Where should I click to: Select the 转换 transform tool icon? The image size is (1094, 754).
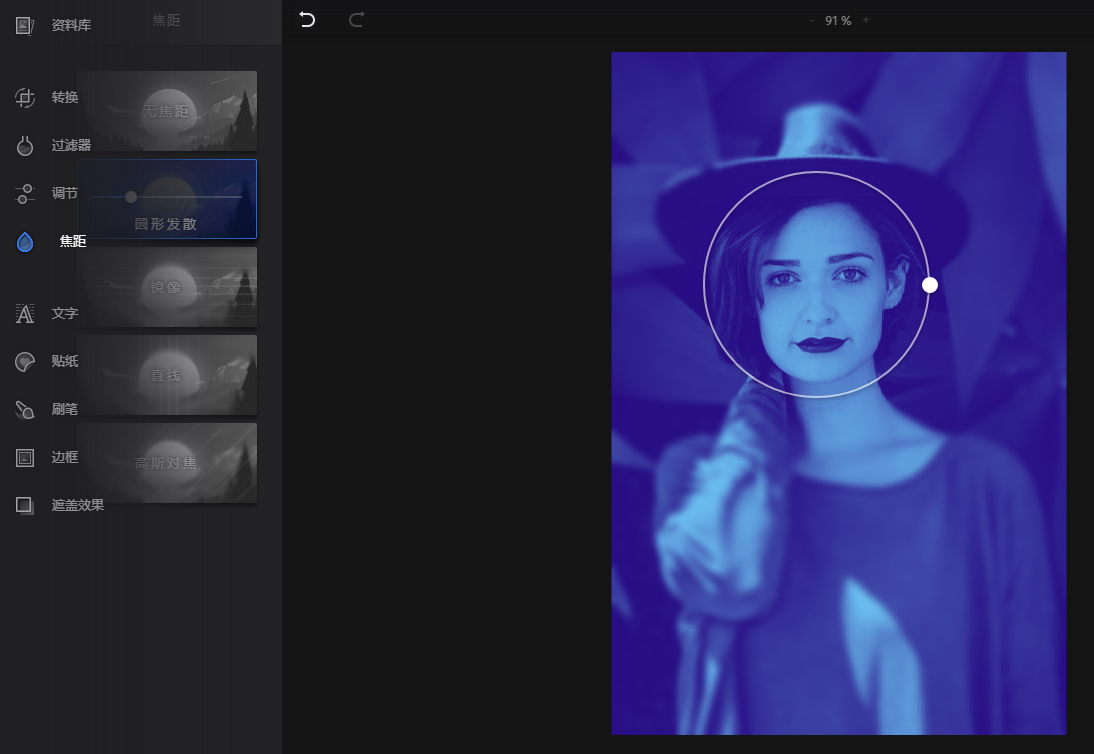click(x=24, y=98)
